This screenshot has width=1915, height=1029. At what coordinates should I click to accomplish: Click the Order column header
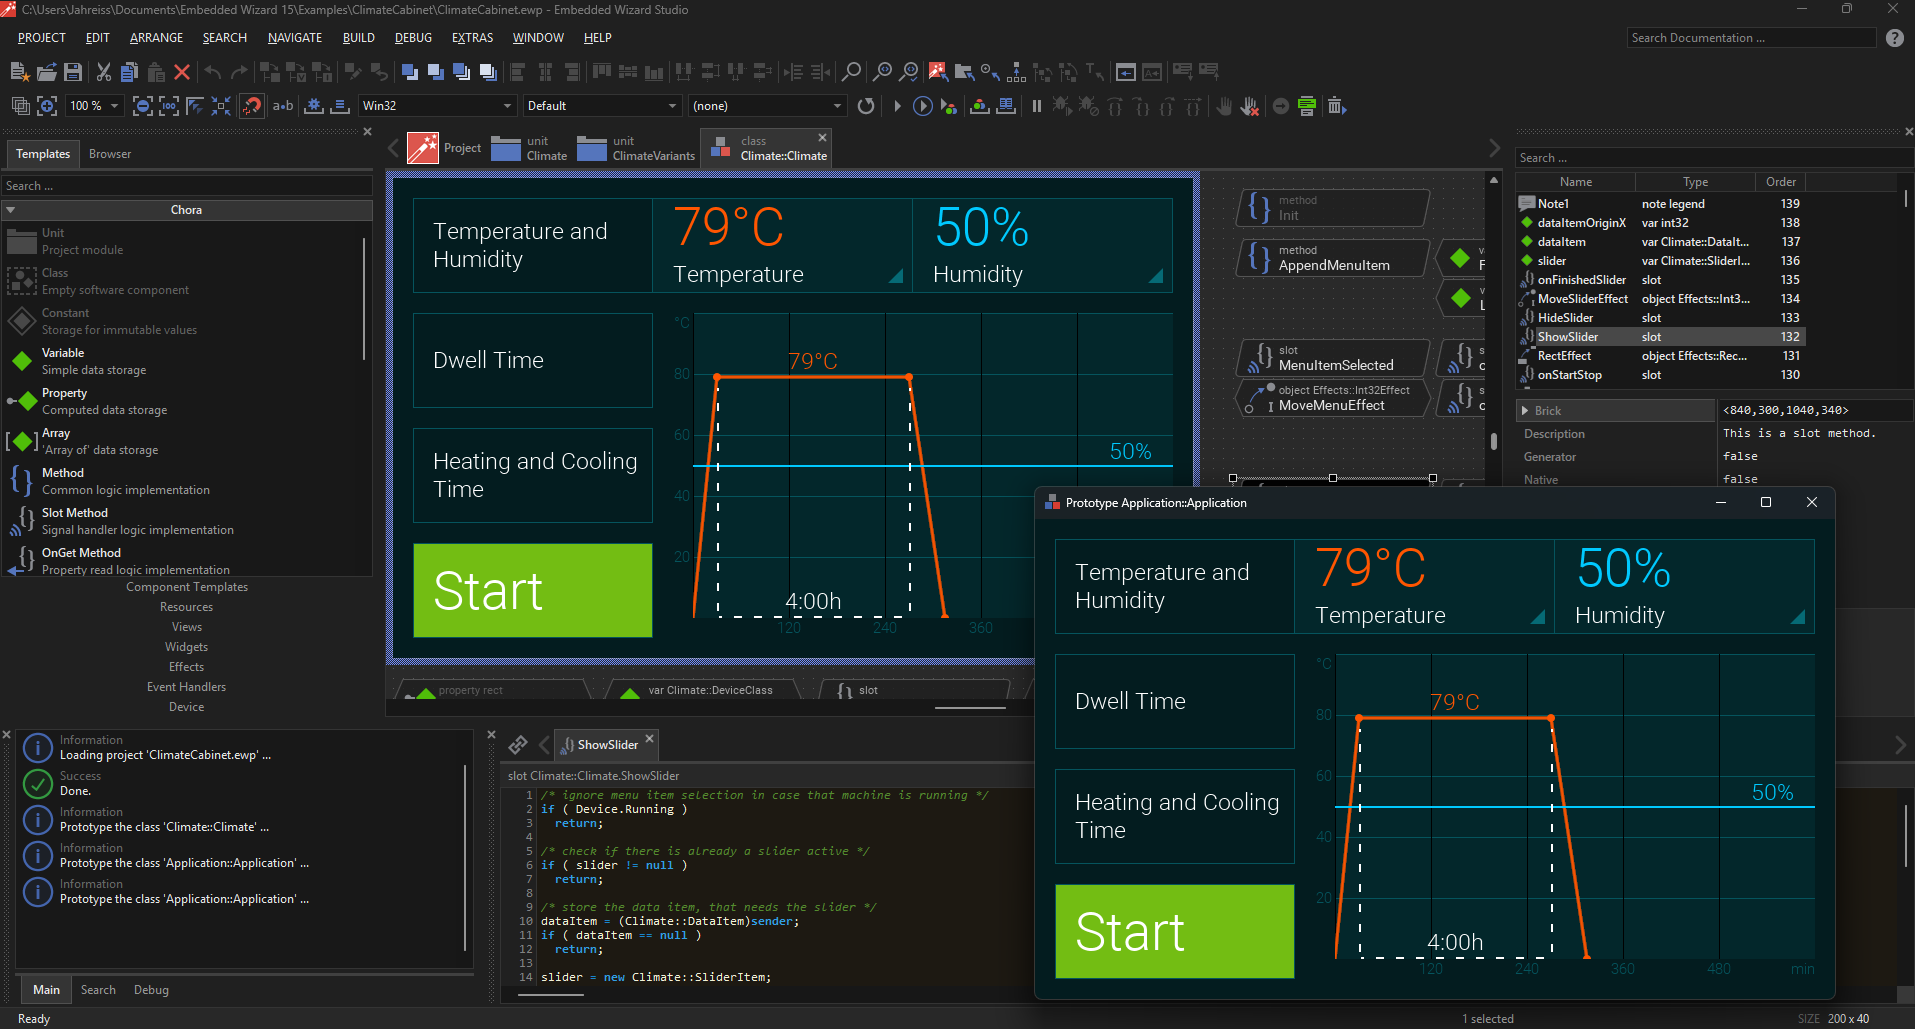tap(1781, 182)
